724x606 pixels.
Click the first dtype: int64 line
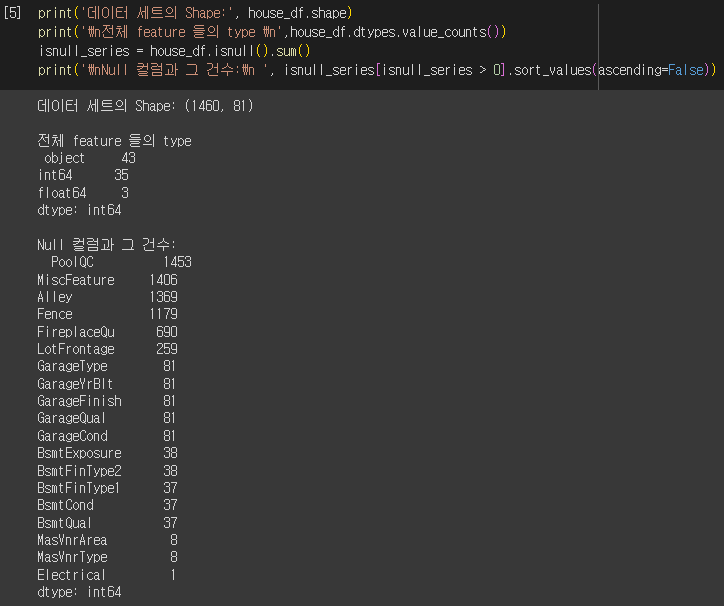[x=79, y=210]
